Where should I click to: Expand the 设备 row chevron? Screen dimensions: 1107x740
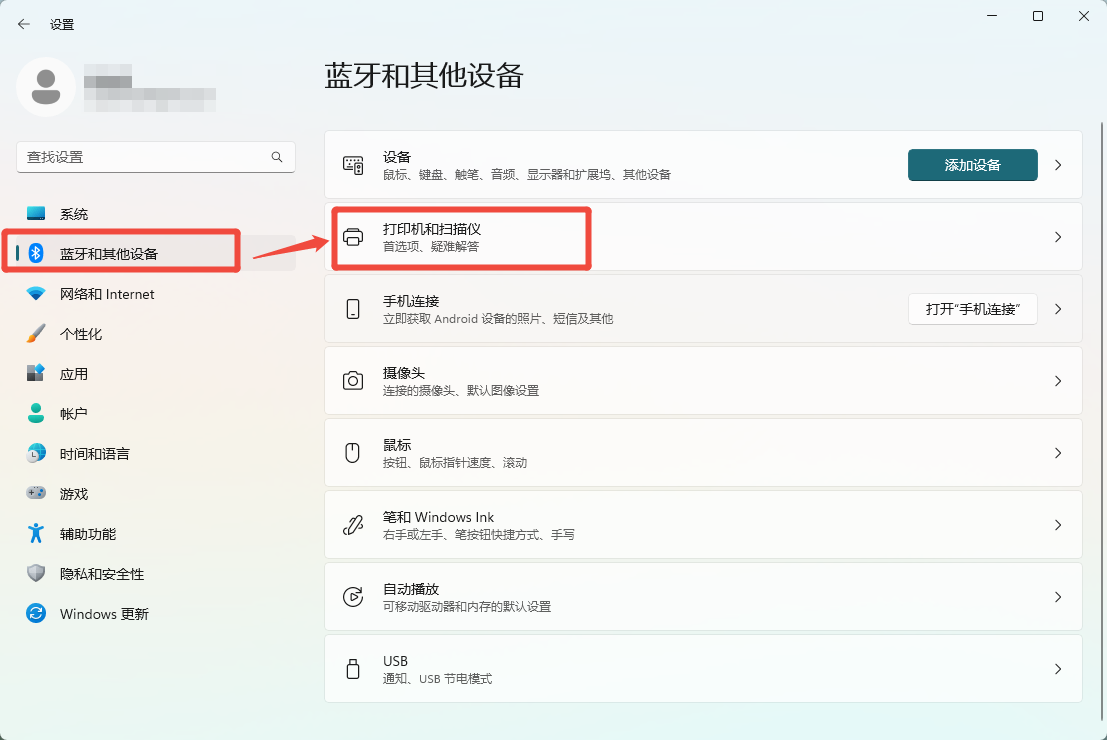coord(1058,165)
